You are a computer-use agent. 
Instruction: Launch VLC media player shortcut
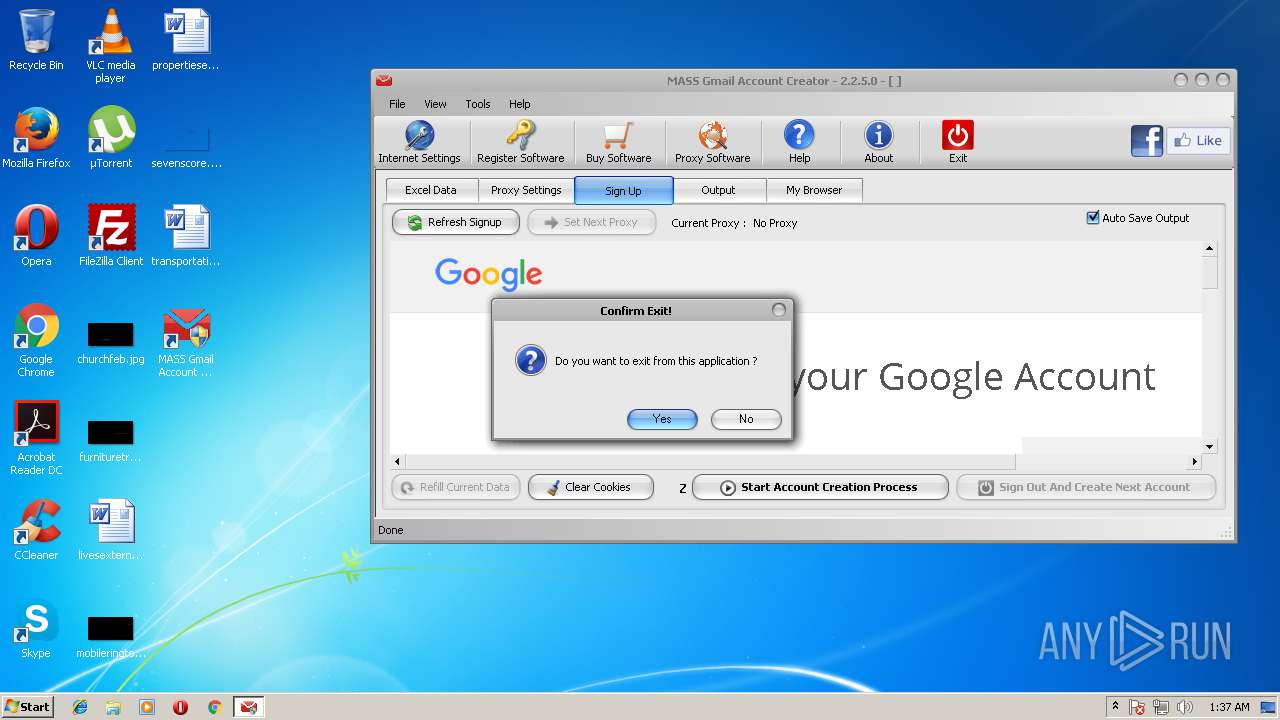coord(110,46)
